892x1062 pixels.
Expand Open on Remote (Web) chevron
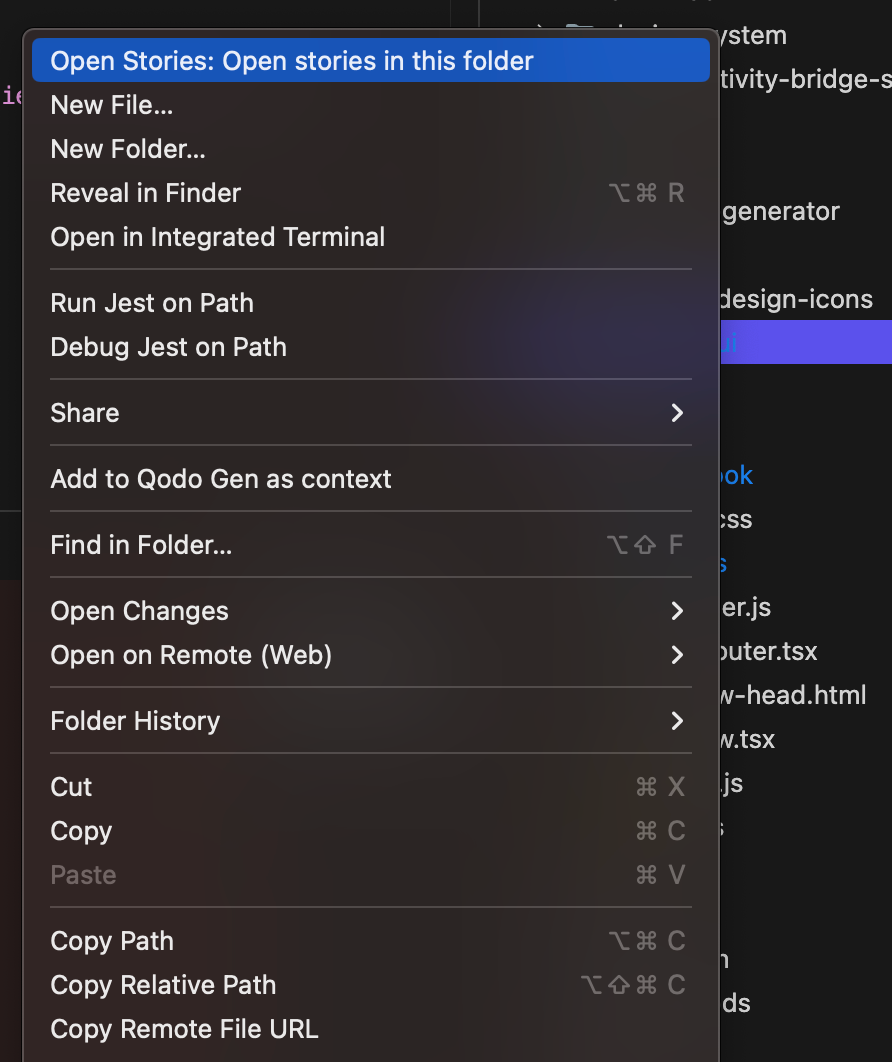[x=677, y=655]
